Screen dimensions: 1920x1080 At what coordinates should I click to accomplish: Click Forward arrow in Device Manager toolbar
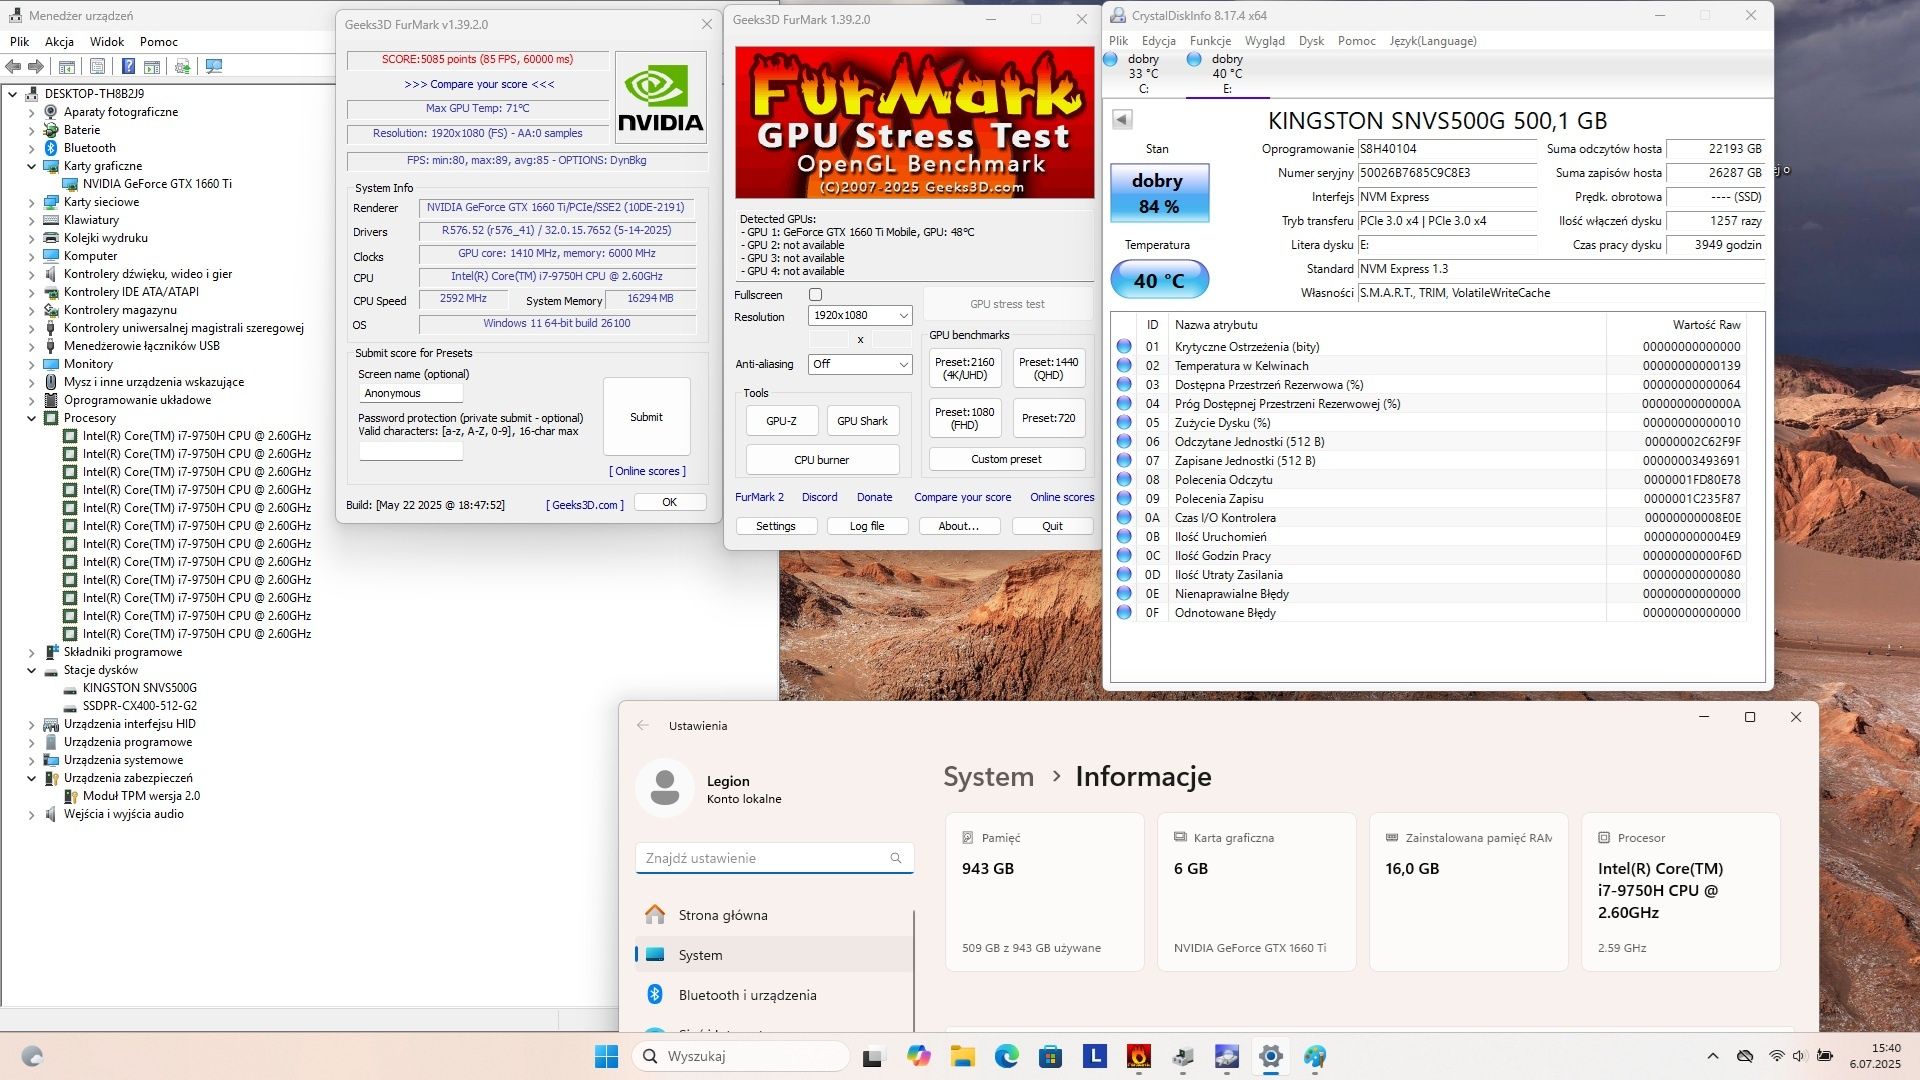point(36,67)
